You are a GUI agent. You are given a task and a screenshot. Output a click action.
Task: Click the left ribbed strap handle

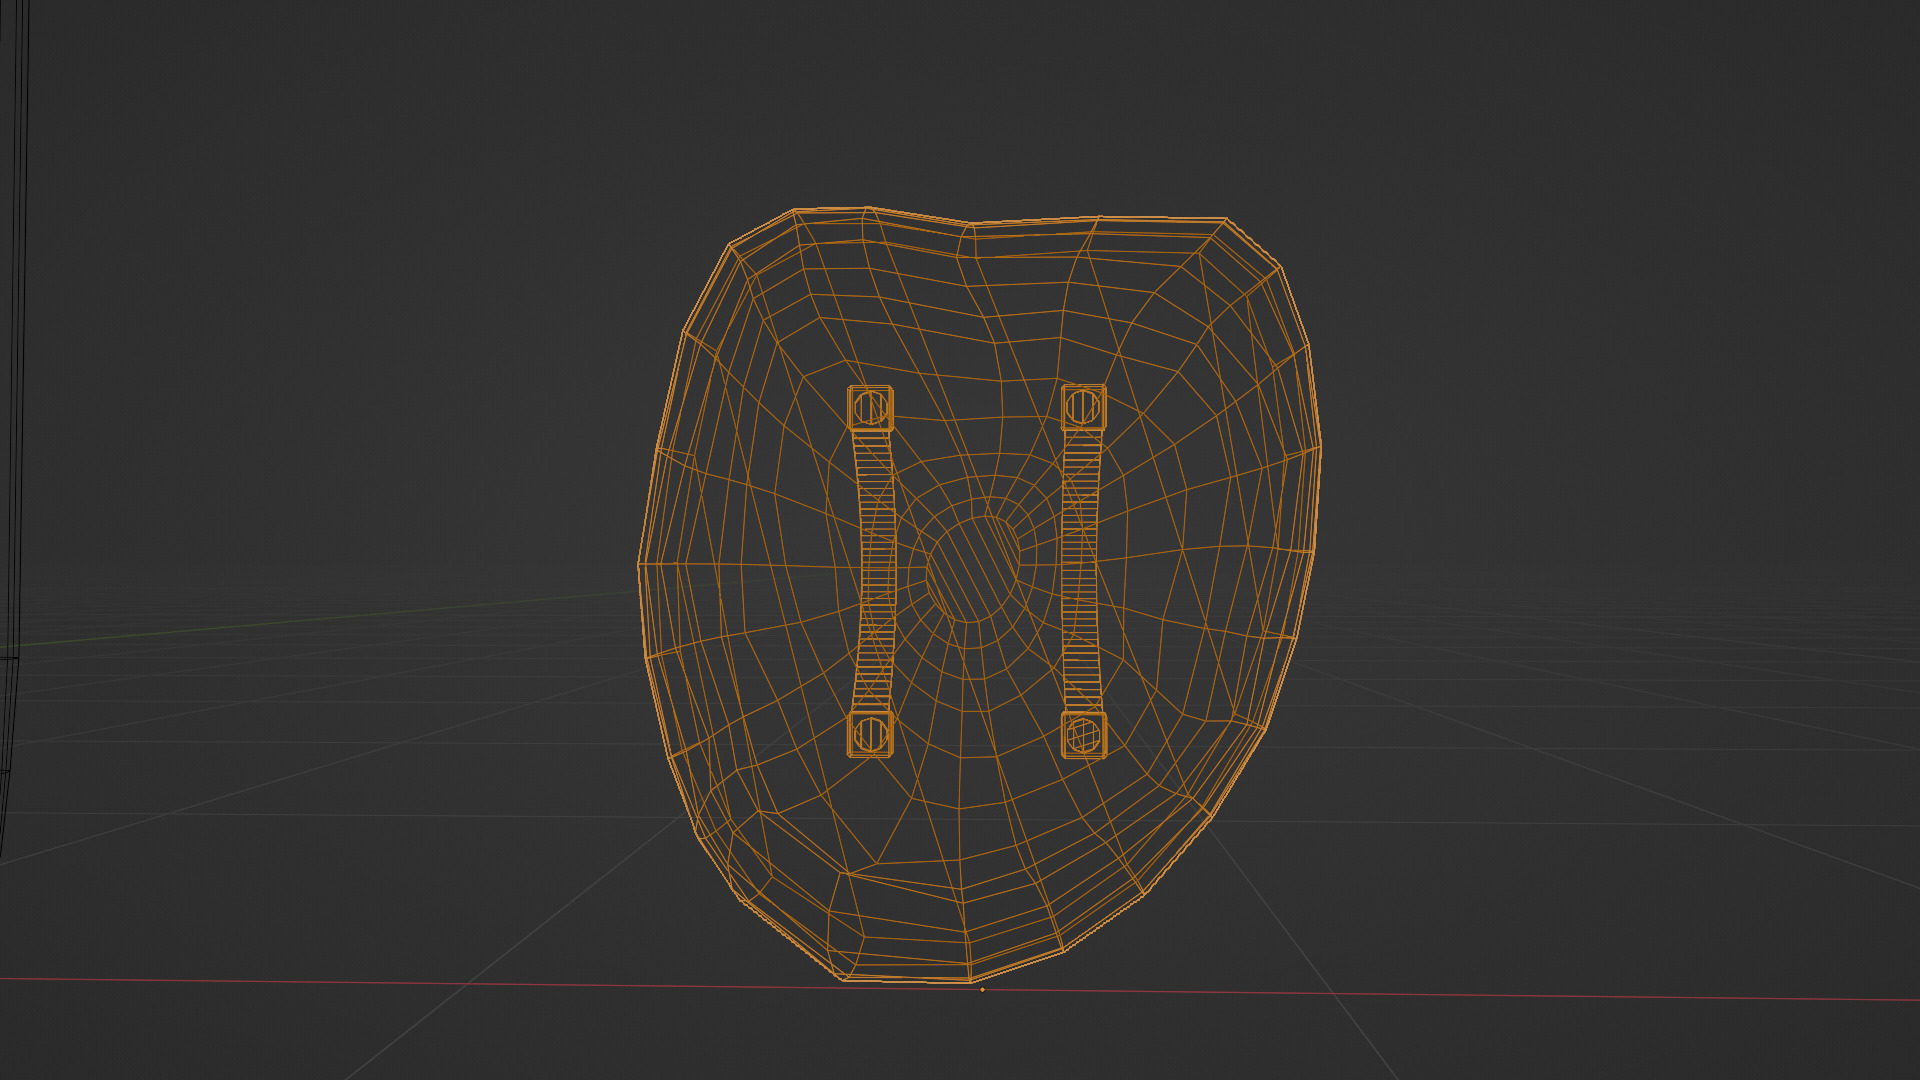coord(876,570)
